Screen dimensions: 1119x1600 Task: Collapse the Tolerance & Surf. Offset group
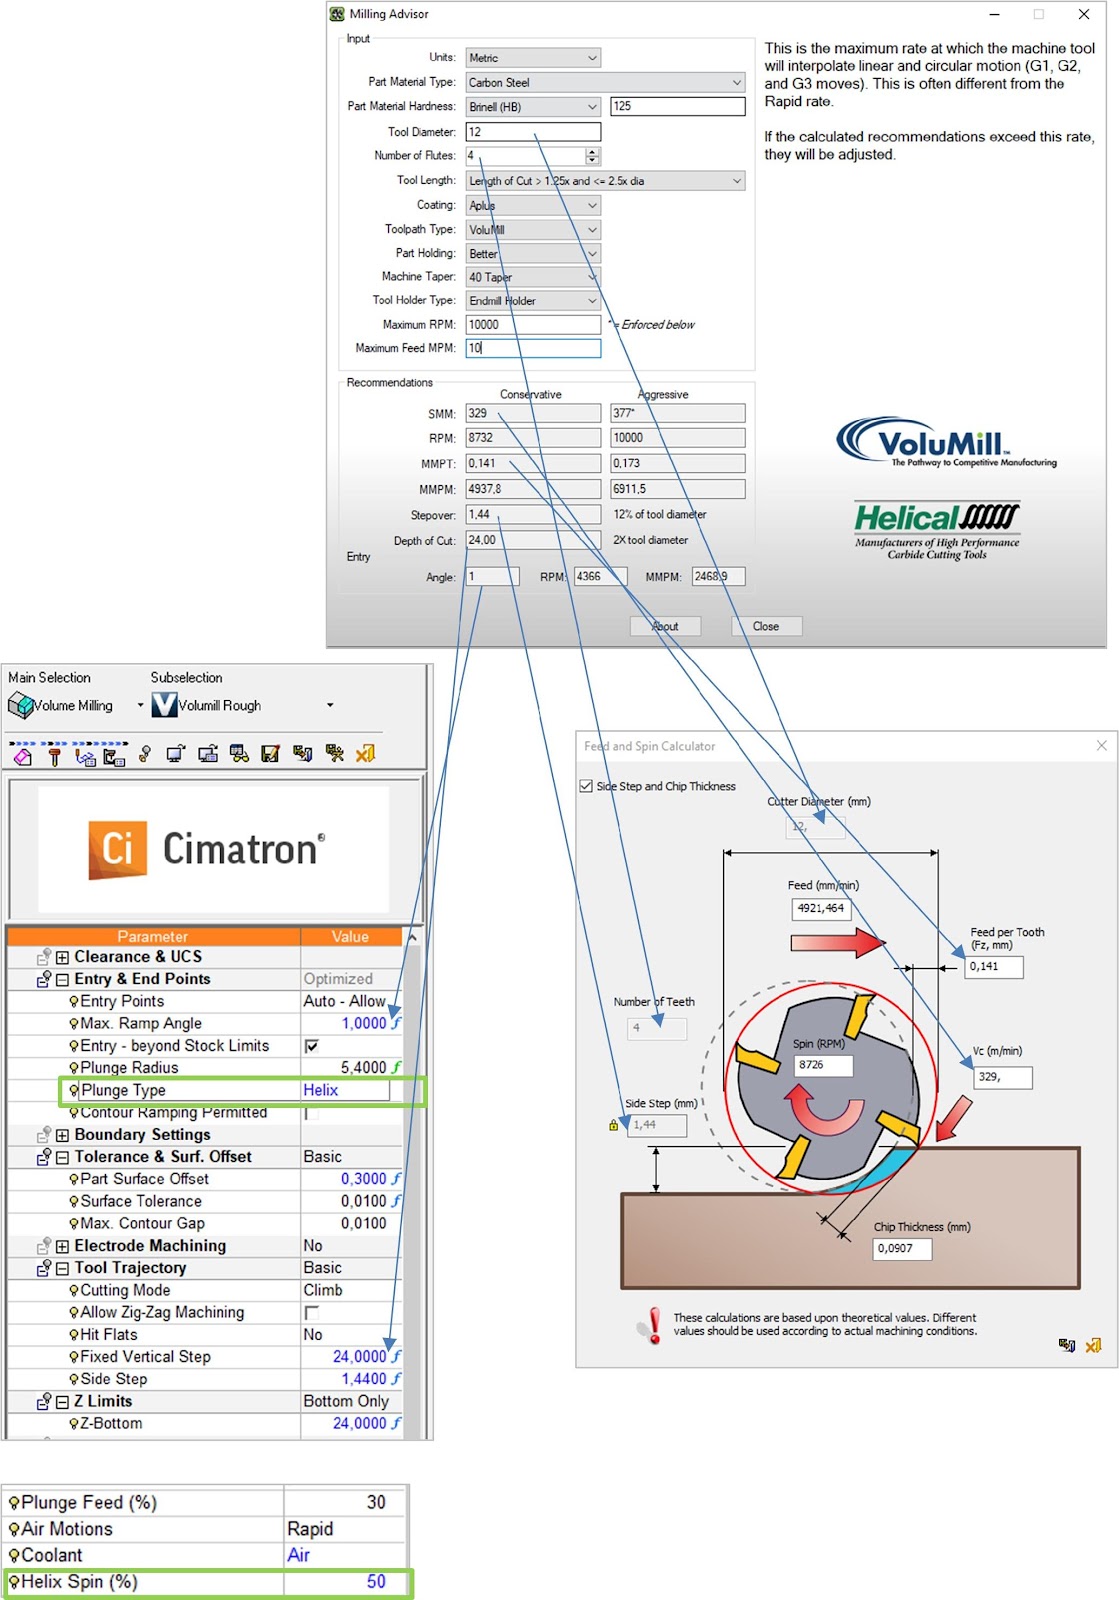tap(62, 1157)
